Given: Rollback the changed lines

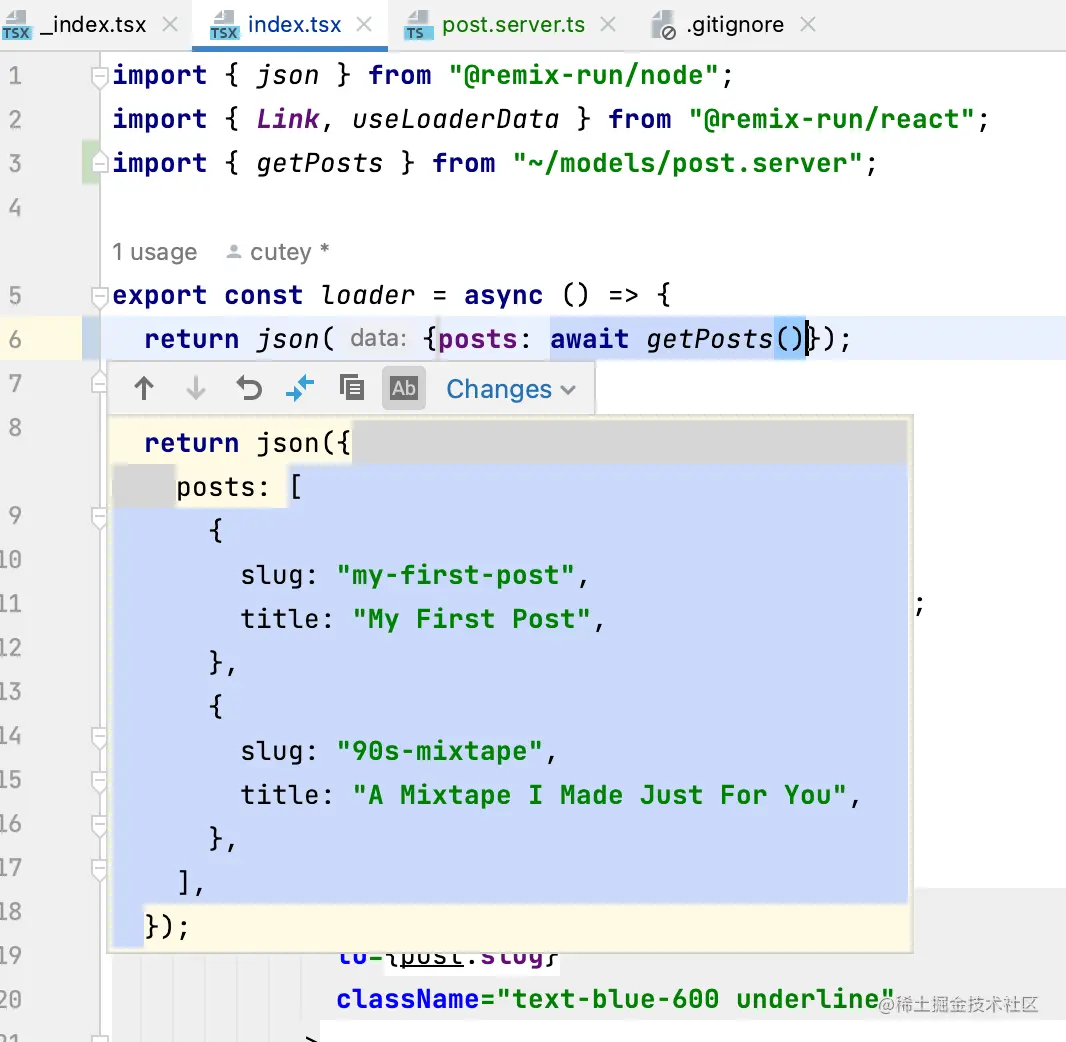Looking at the screenshot, I should (x=249, y=388).
